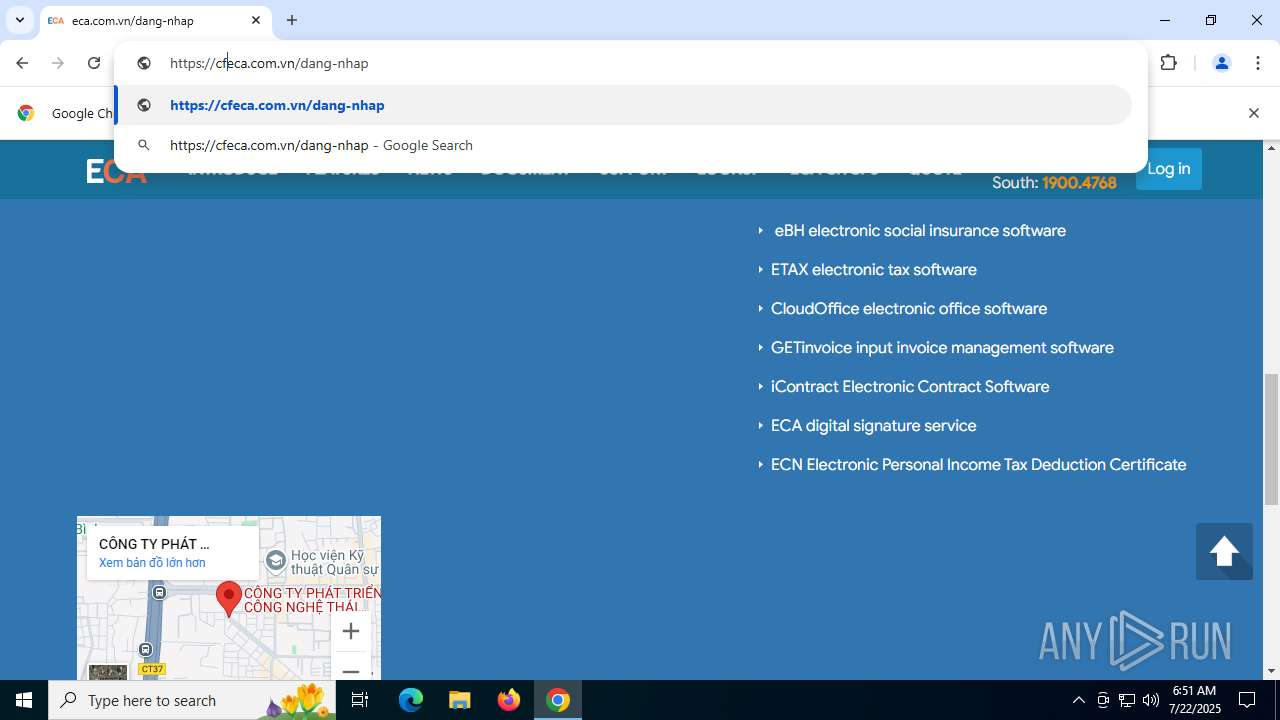This screenshot has width=1280, height=720.
Task: Open the tab search dropdown arrow
Action: (x=19, y=20)
